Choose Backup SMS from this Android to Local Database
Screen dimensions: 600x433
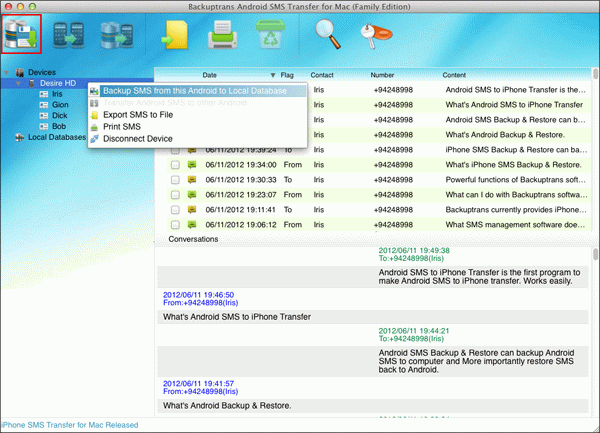197,91
